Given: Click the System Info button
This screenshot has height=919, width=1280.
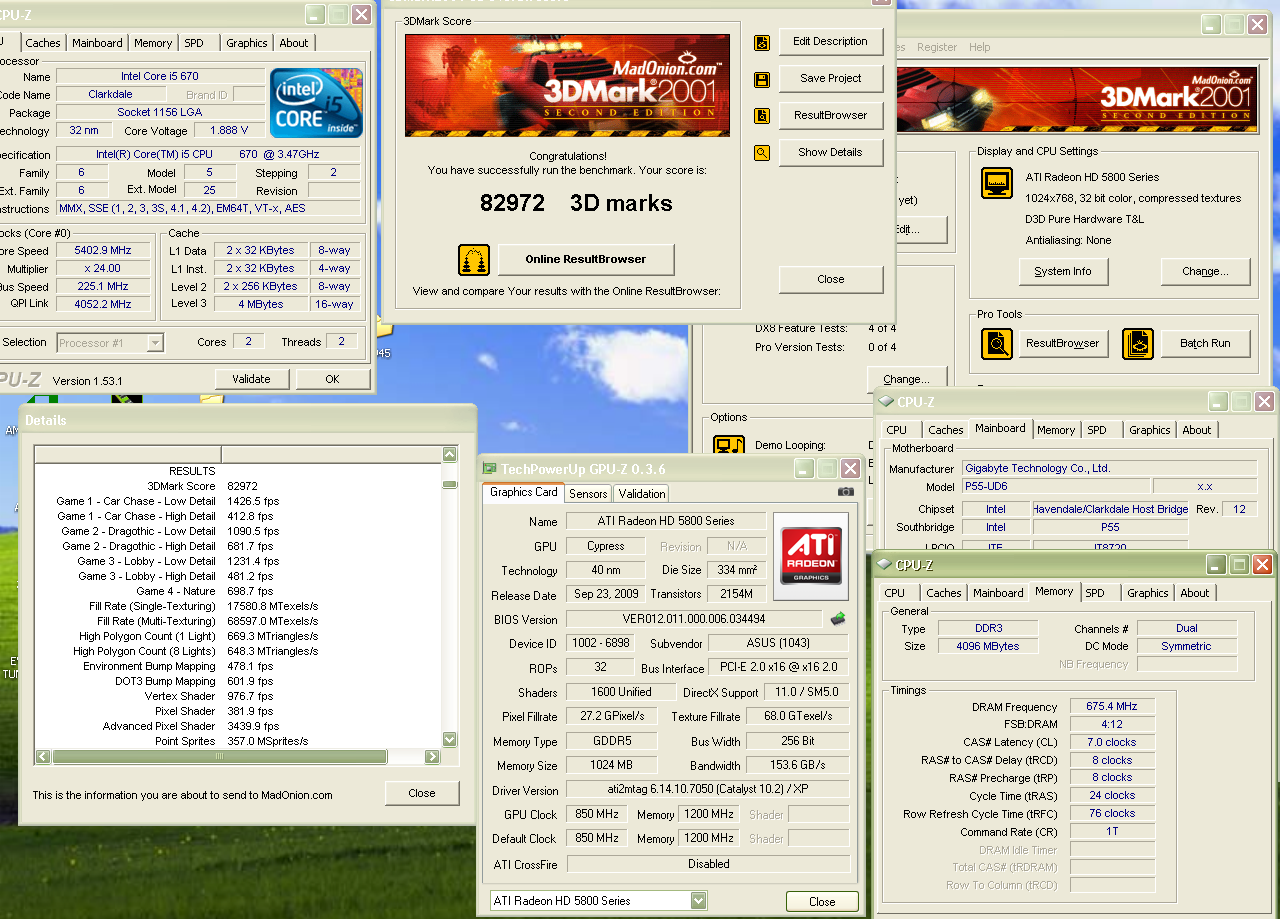Looking at the screenshot, I should pos(1063,272).
